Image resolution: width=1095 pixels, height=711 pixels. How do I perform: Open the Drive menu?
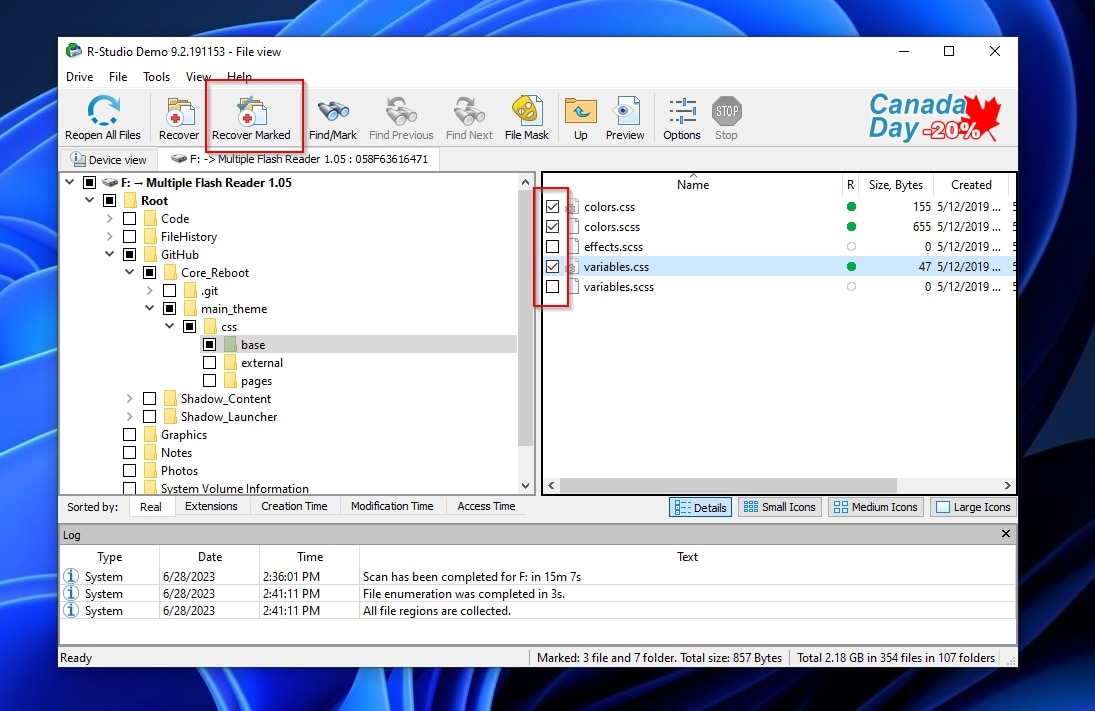click(x=79, y=76)
